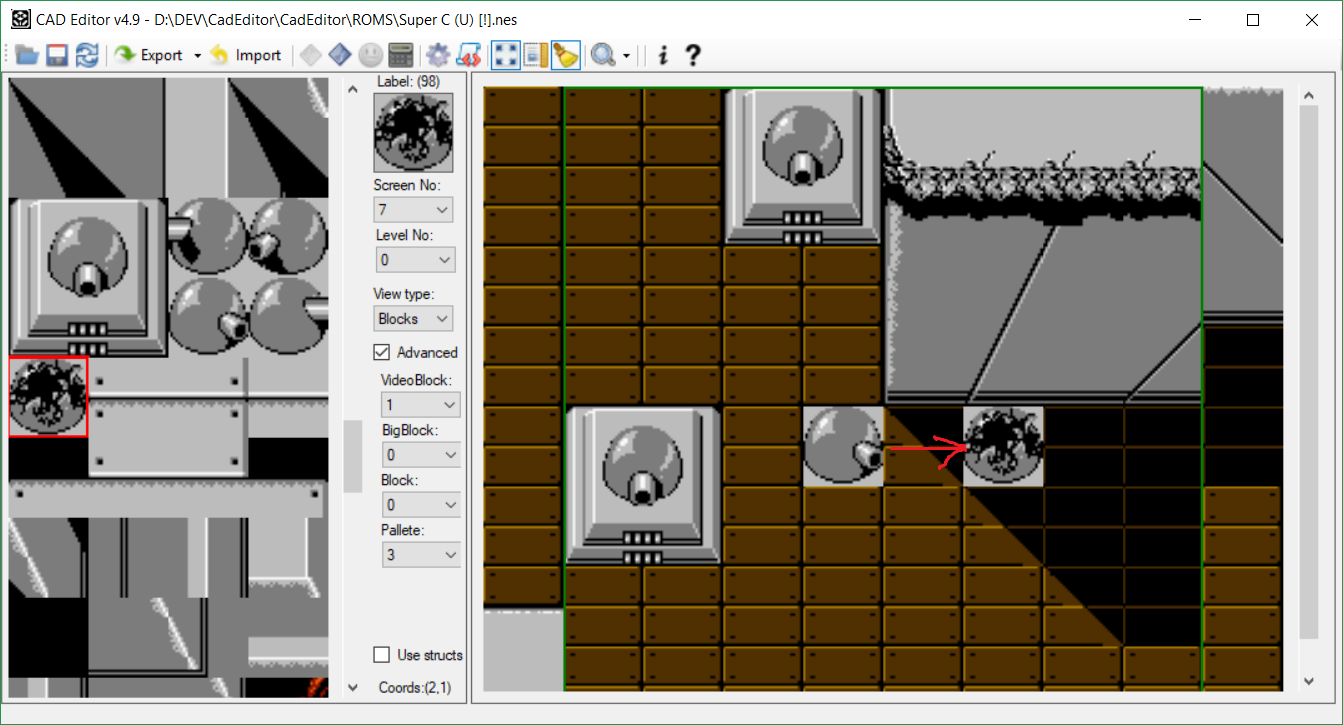This screenshot has height=725, width=1343.
Task: Open the Level No dropdown
Action: pos(415,259)
